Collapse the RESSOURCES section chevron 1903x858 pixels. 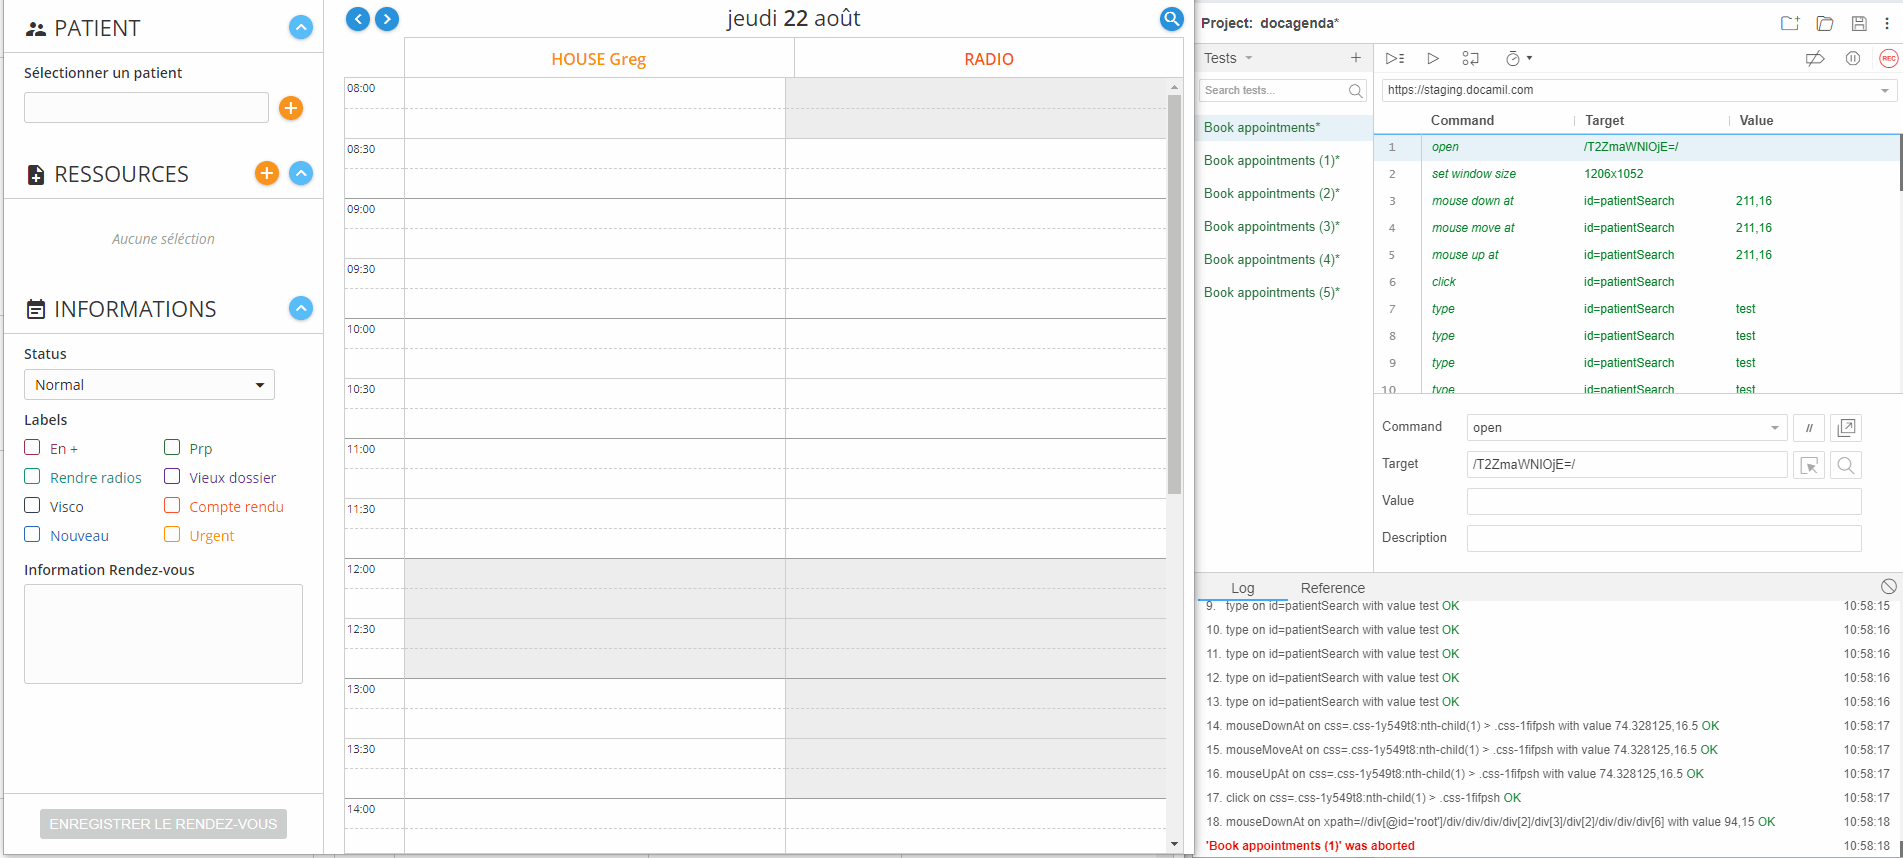point(301,173)
